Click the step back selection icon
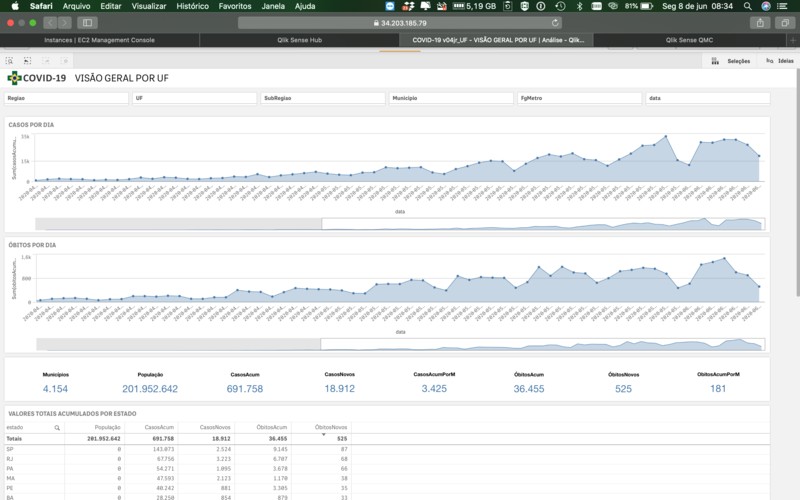The height and width of the screenshot is (500, 800). point(28,61)
